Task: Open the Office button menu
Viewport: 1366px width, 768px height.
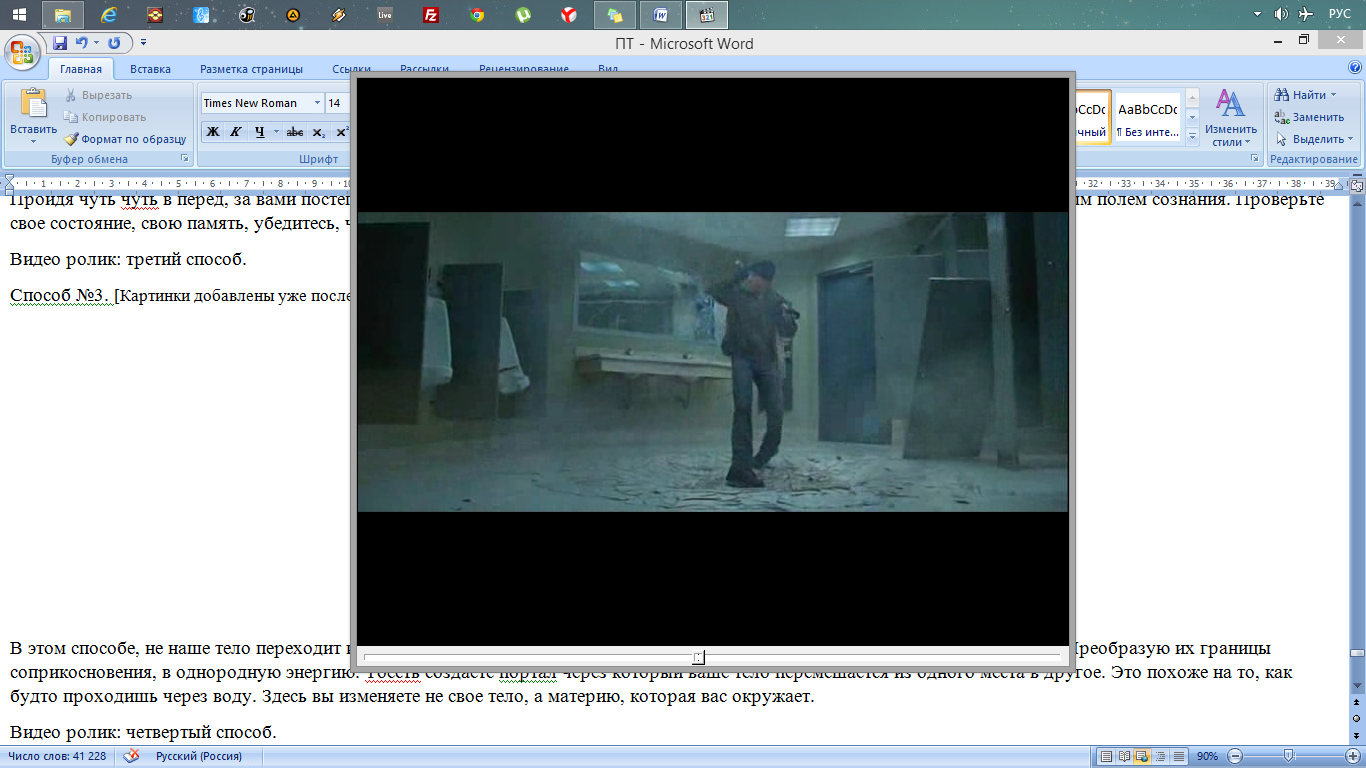Action: (x=21, y=50)
